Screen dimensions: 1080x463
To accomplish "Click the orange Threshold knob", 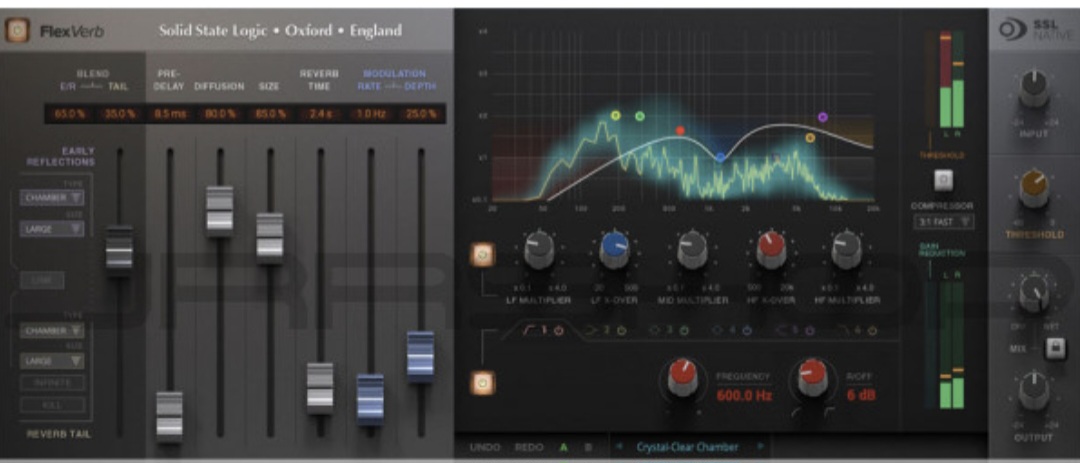I will point(1034,189).
